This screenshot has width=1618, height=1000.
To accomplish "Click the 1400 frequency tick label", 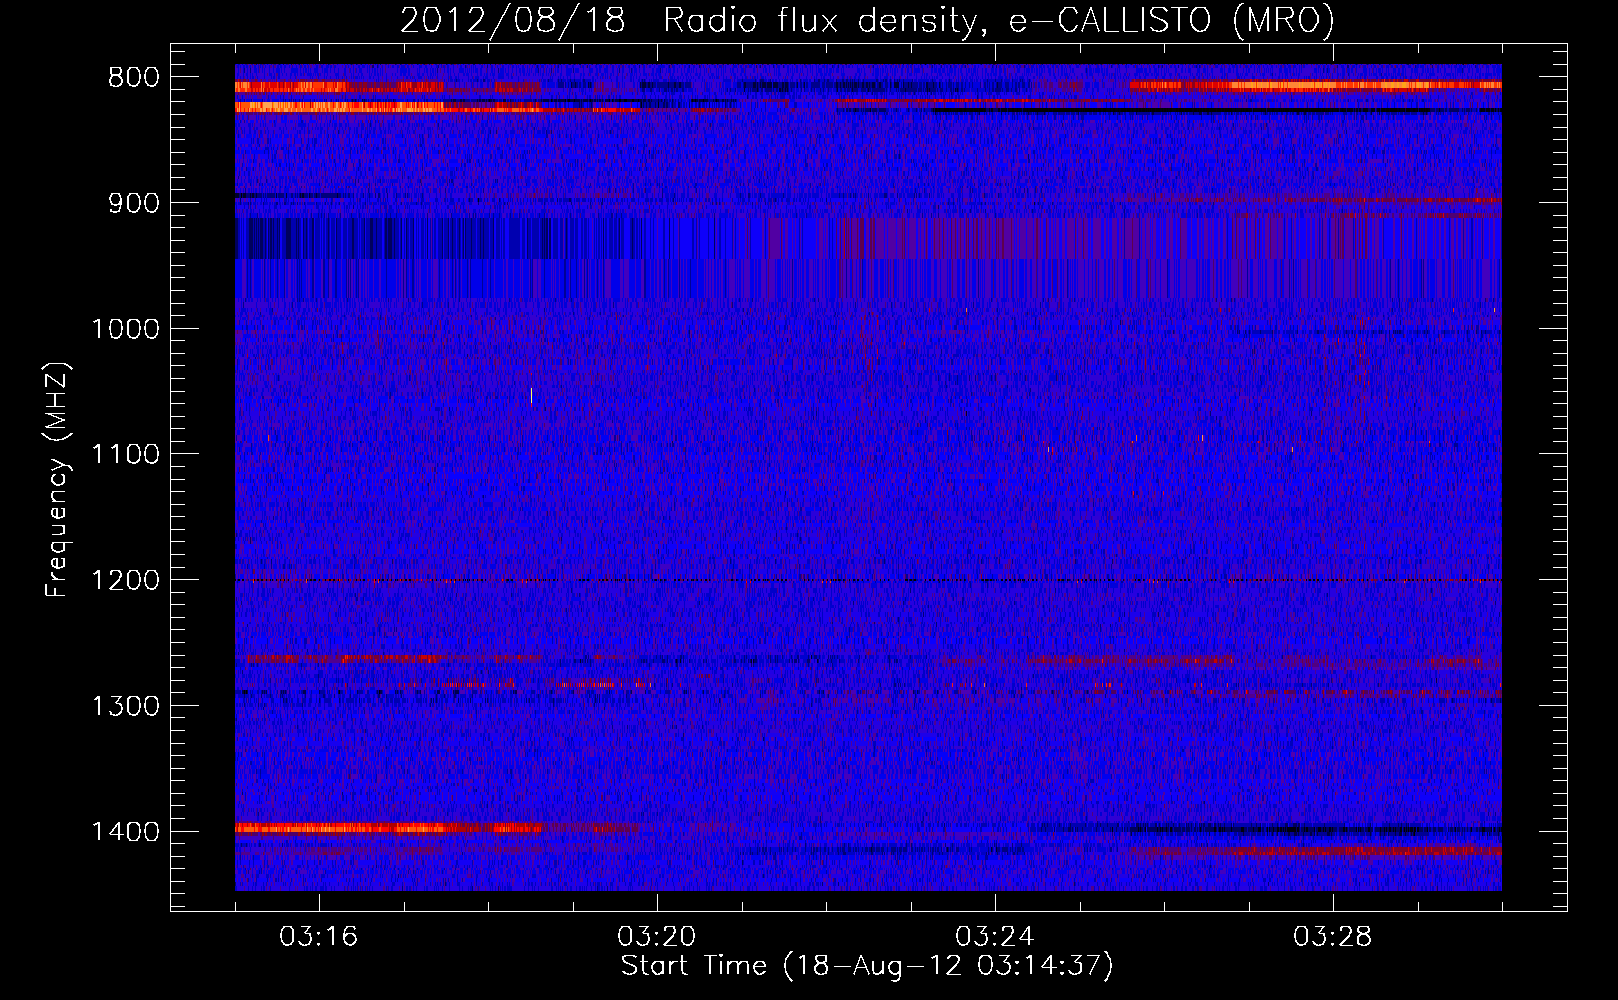I will tap(125, 832).
